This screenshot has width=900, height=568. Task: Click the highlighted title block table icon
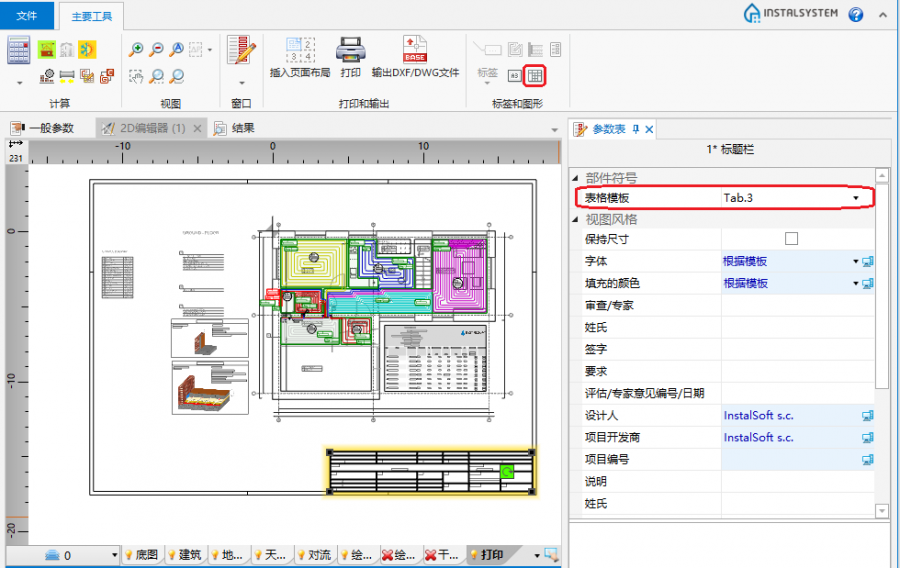pyautogui.click(x=535, y=75)
